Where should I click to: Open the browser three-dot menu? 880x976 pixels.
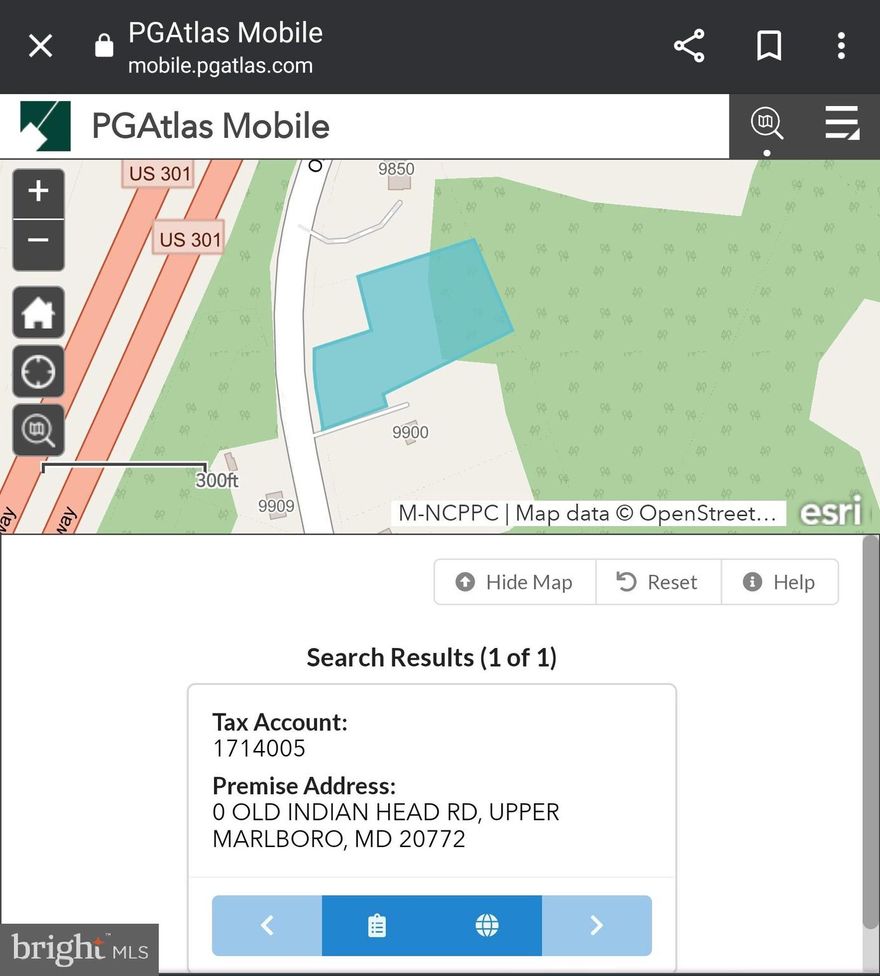pos(841,45)
